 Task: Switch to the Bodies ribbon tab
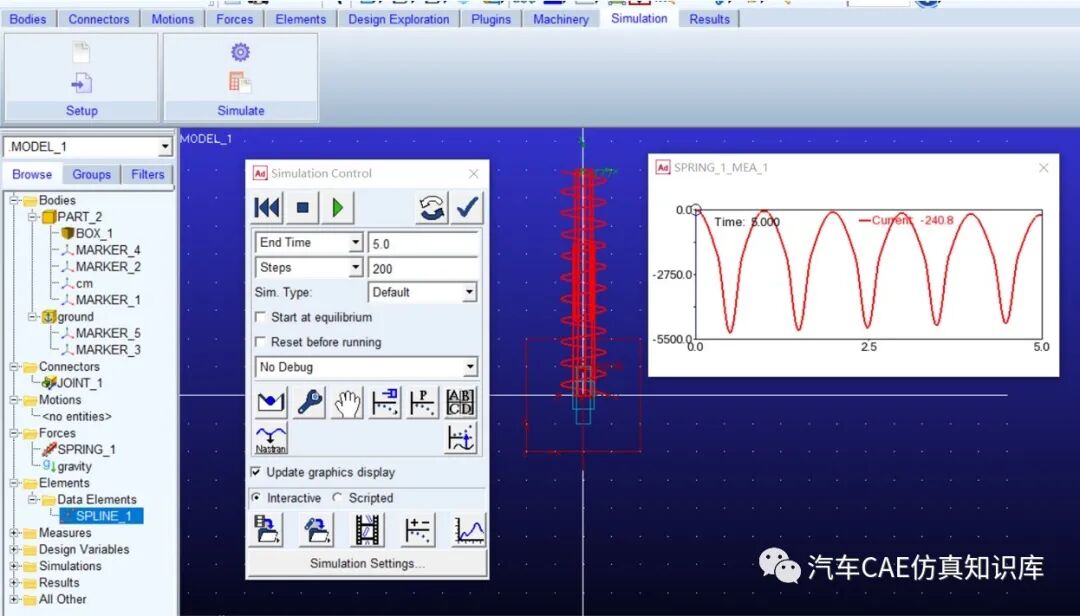(x=28, y=19)
